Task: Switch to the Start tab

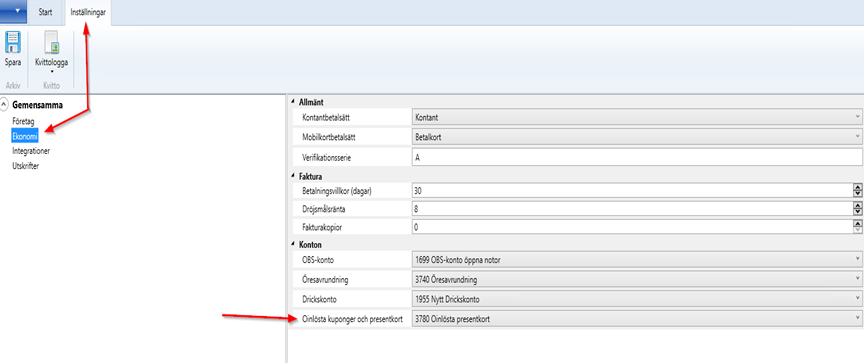Action: [x=45, y=12]
